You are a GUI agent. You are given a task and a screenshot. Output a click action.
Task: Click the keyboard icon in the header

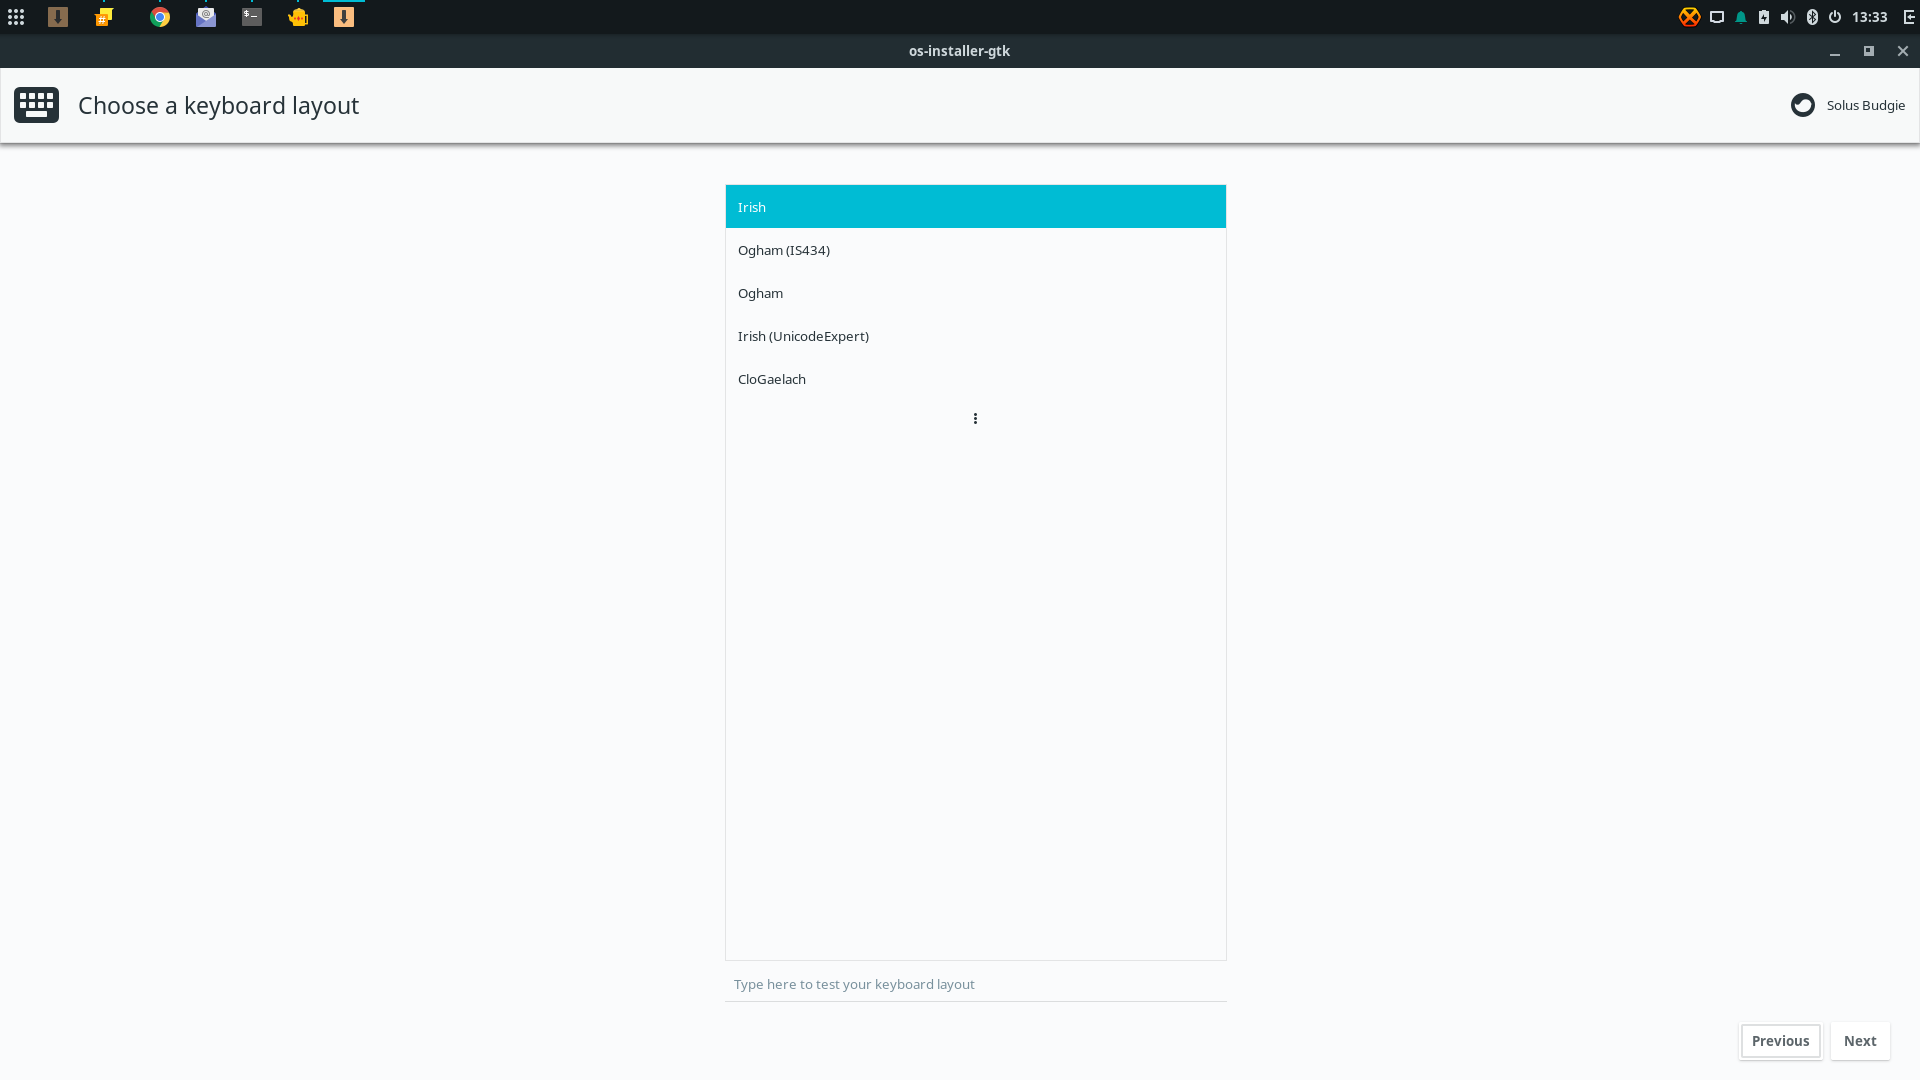coord(36,105)
